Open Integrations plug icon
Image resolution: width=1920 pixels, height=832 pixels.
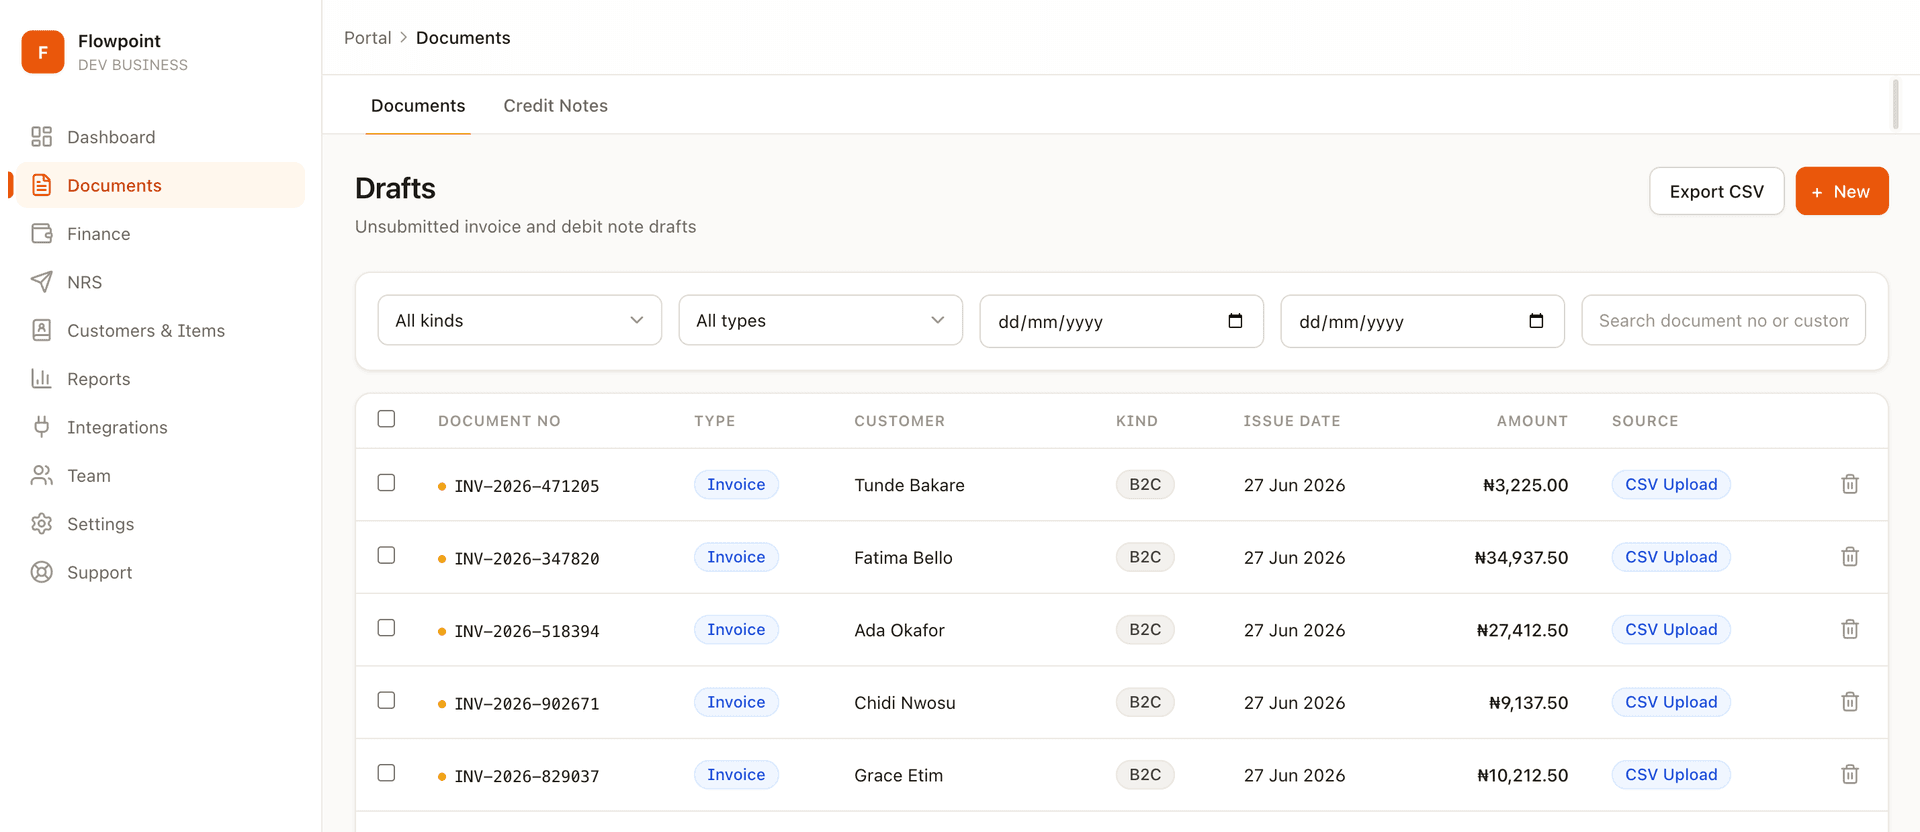click(41, 427)
